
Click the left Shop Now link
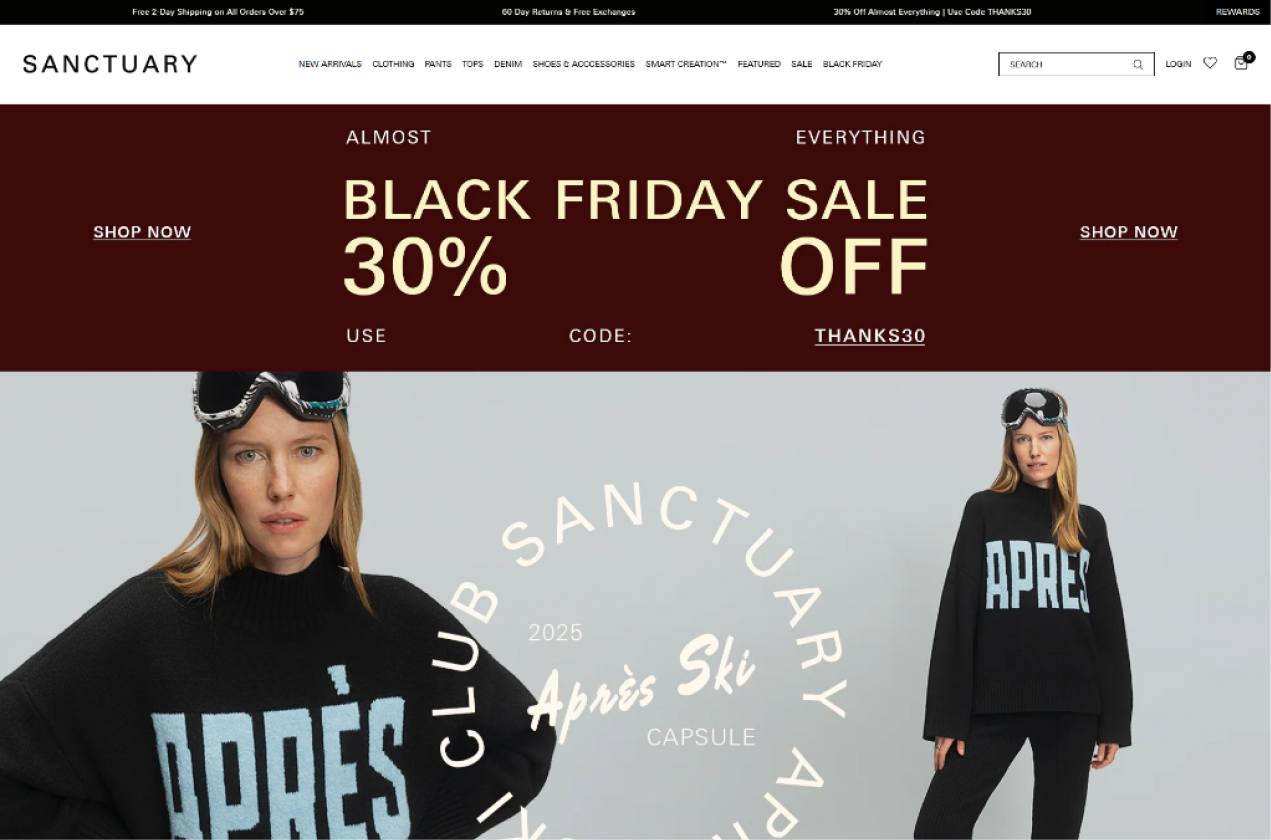tap(142, 232)
